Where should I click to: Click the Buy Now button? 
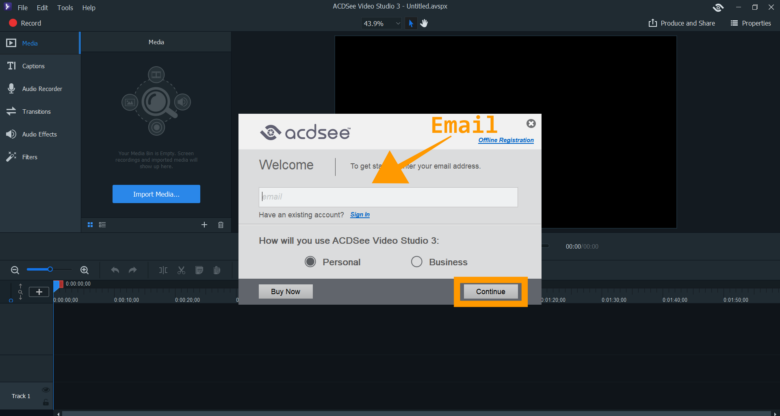286,292
